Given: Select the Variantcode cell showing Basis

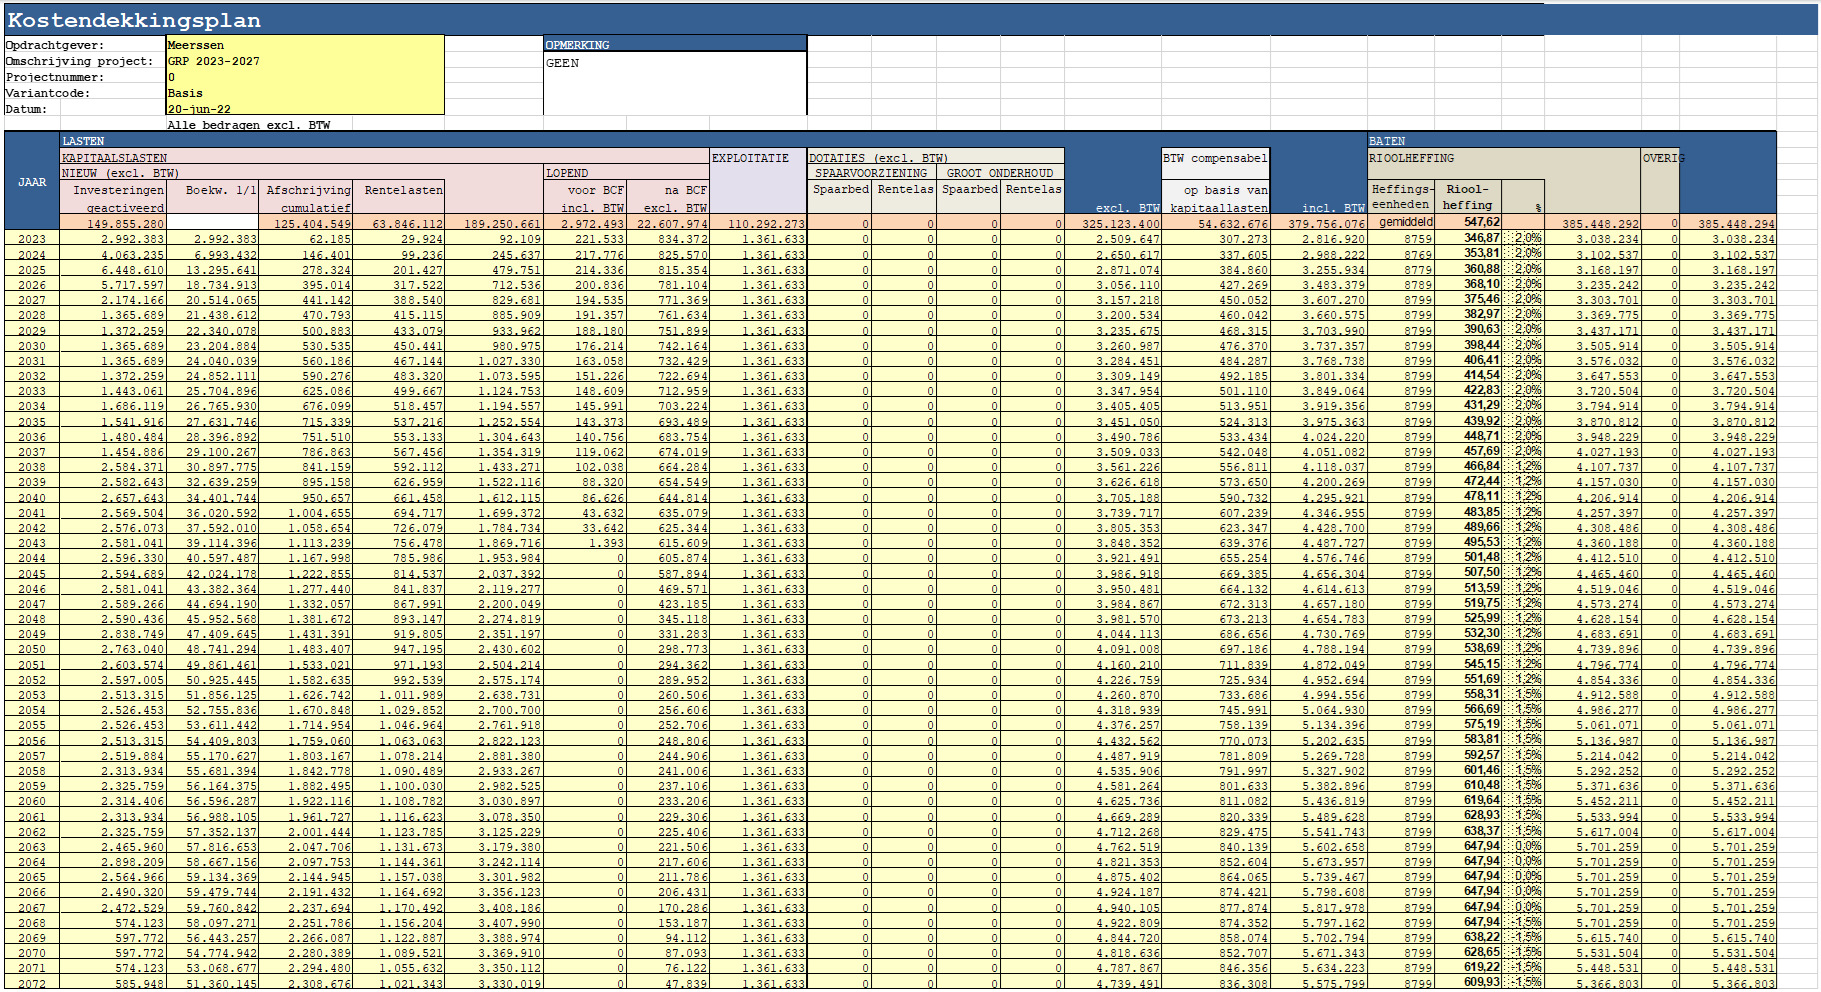Looking at the screenshot, I should (x=304, y=93).
